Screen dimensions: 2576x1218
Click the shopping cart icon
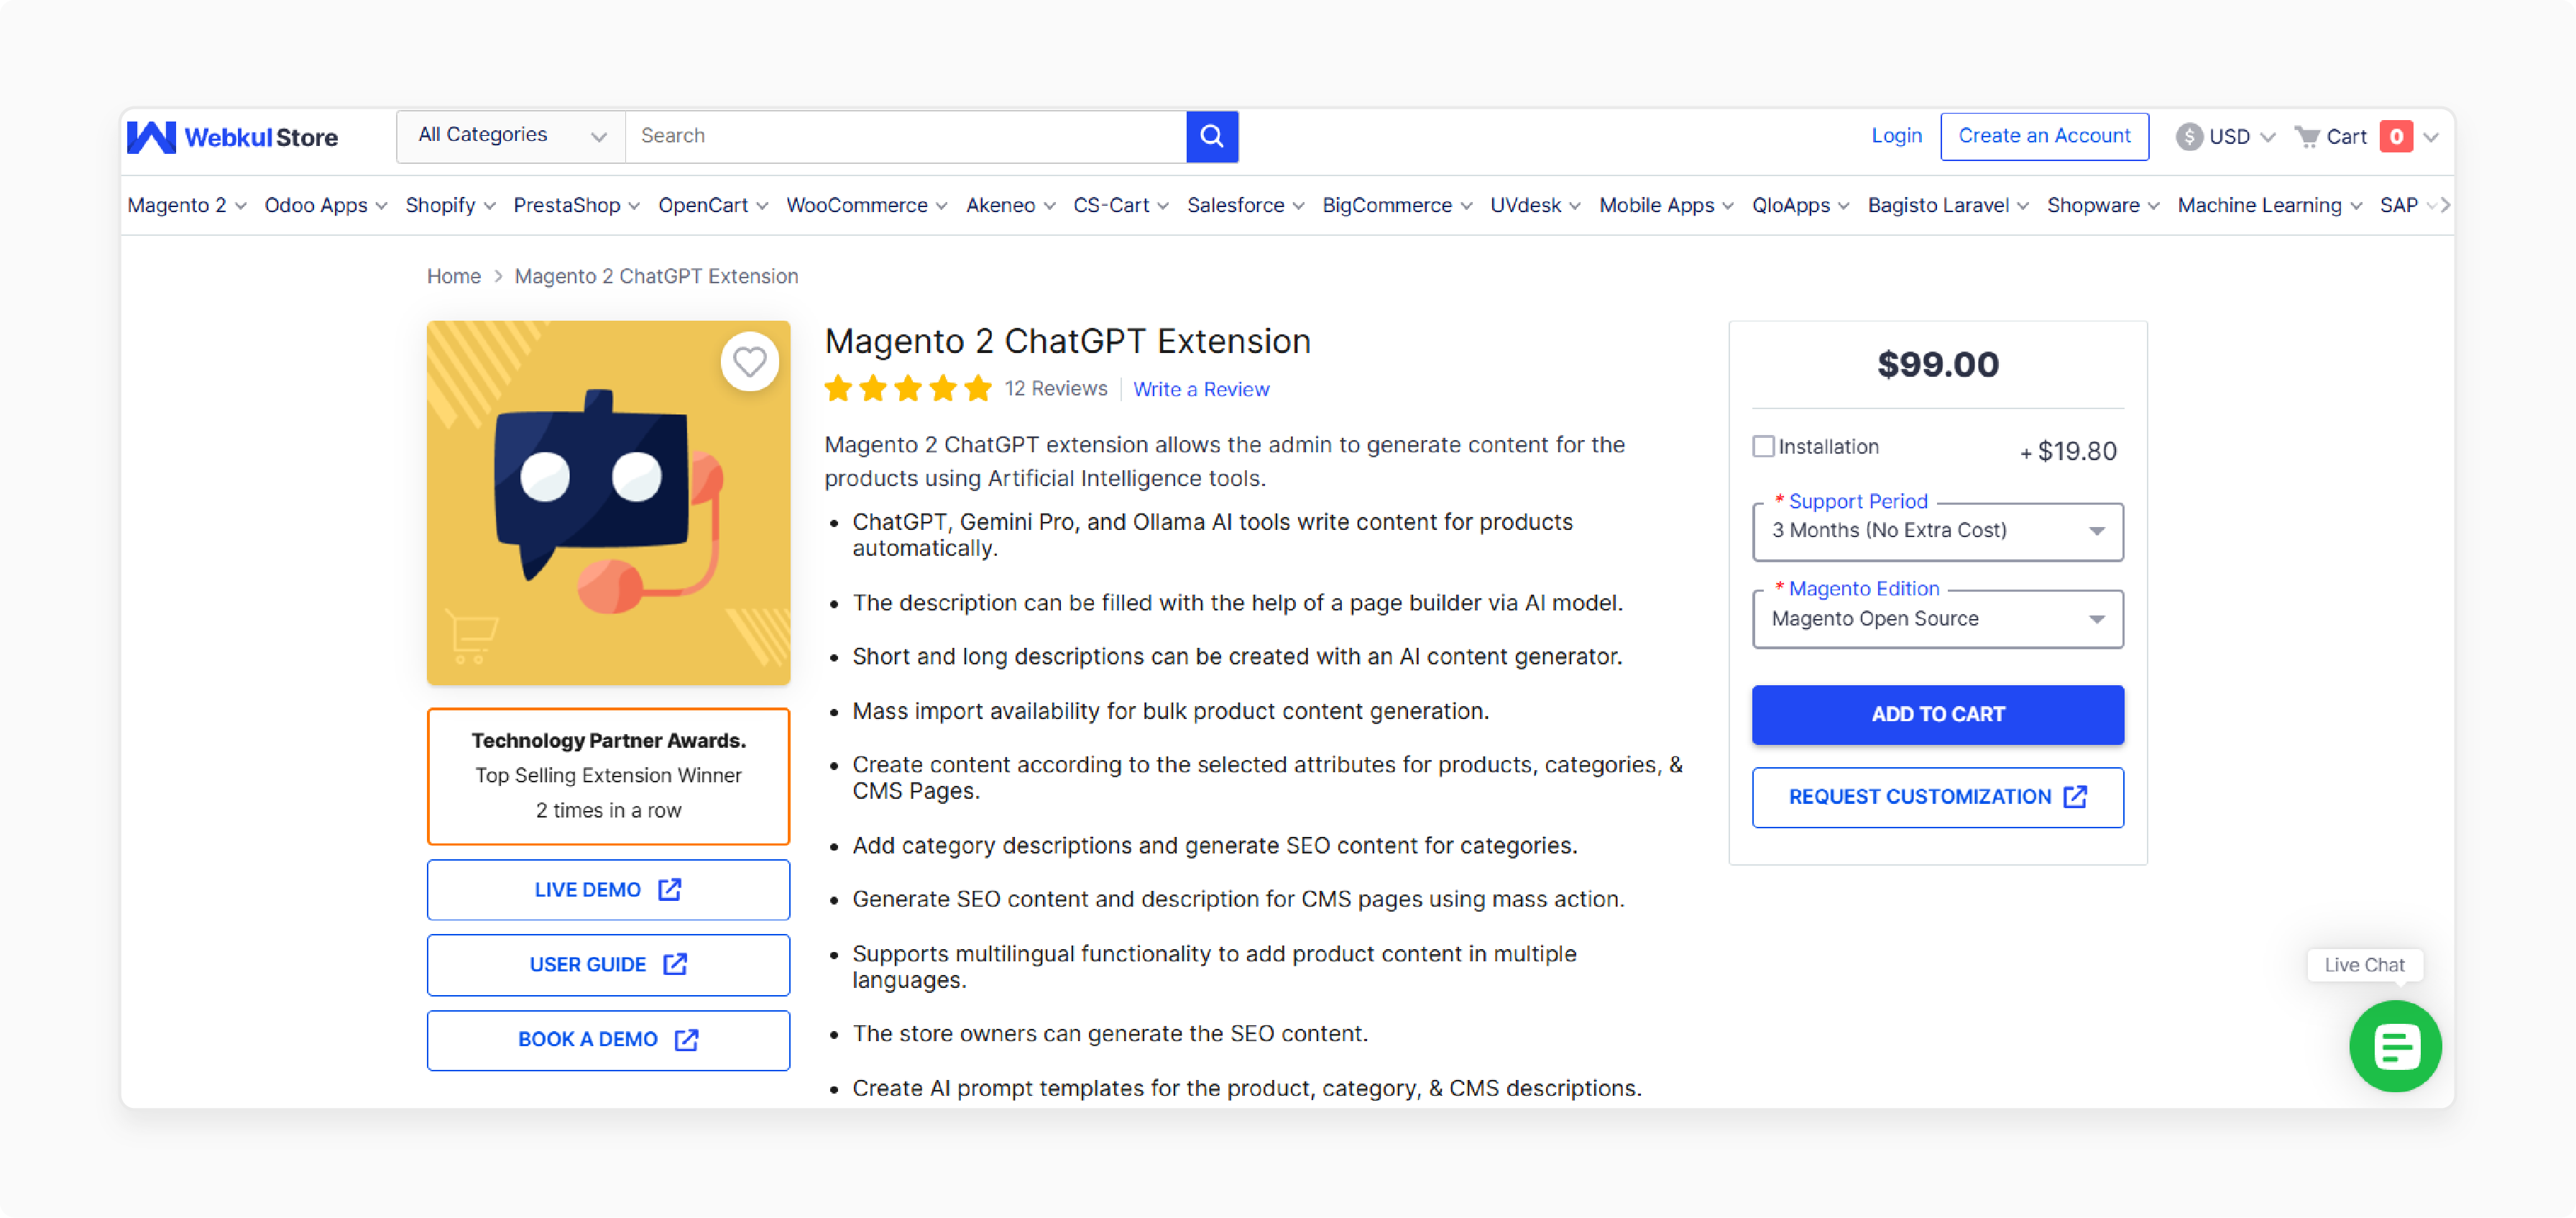2306,136
